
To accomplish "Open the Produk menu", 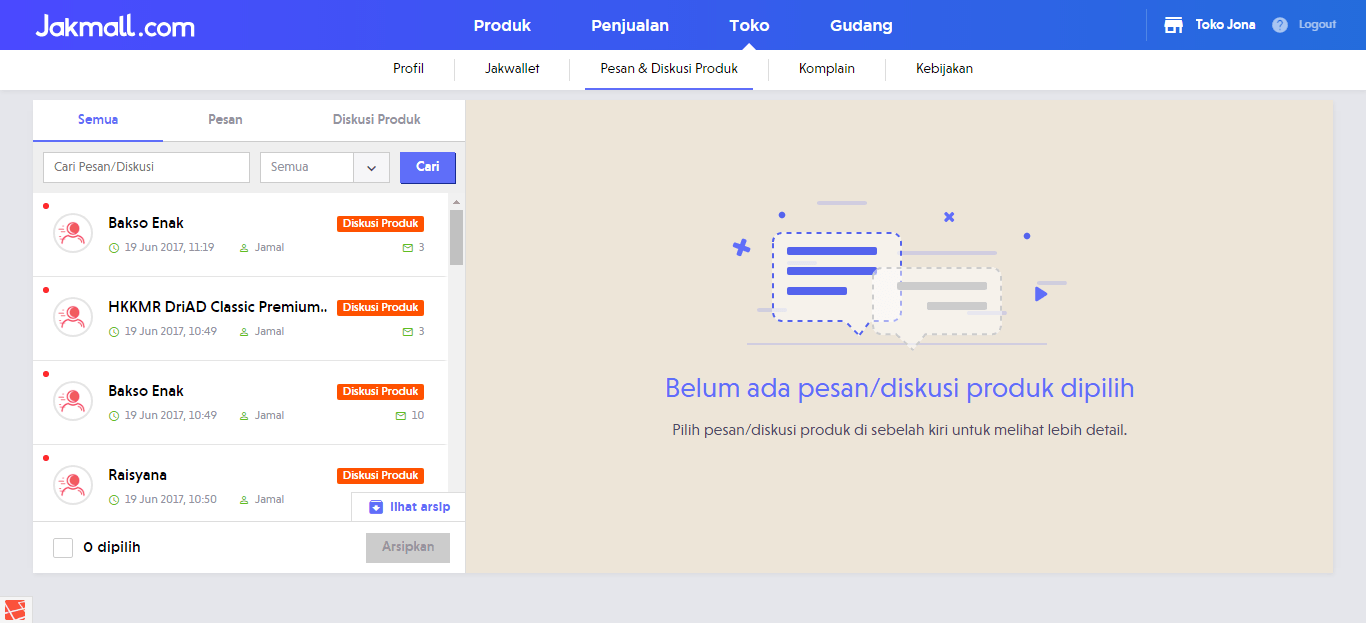I will click(502, 25).
